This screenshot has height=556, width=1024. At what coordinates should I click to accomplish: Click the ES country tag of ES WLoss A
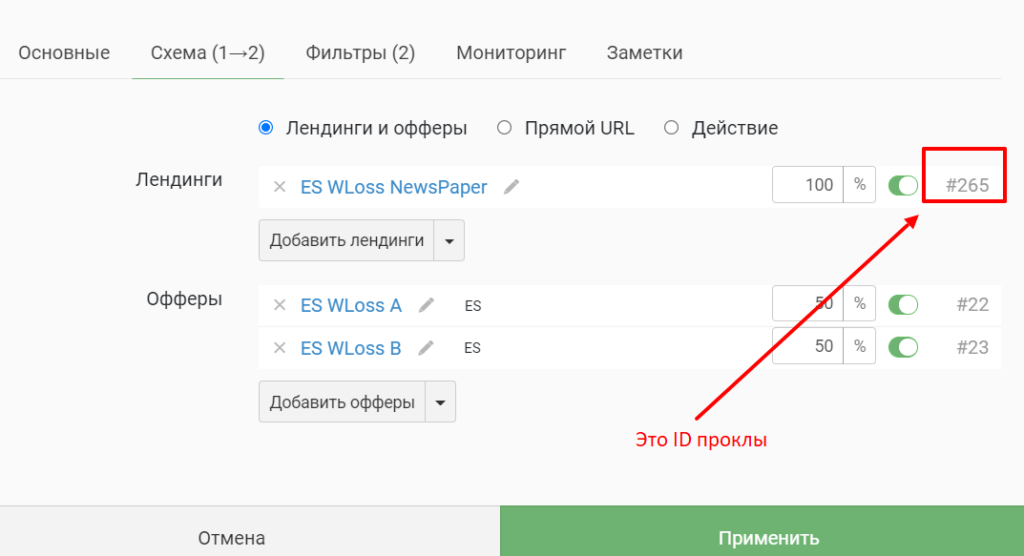click(x=473, y=306)
